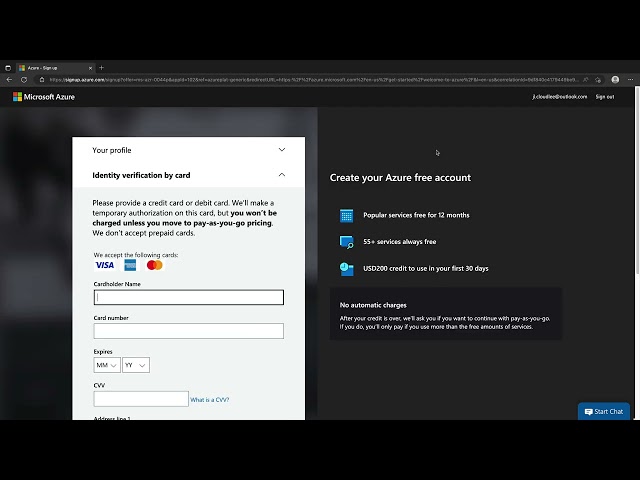Open the tab actions menu icon
The width and height of the screenshot is (640, 480).
8,68
